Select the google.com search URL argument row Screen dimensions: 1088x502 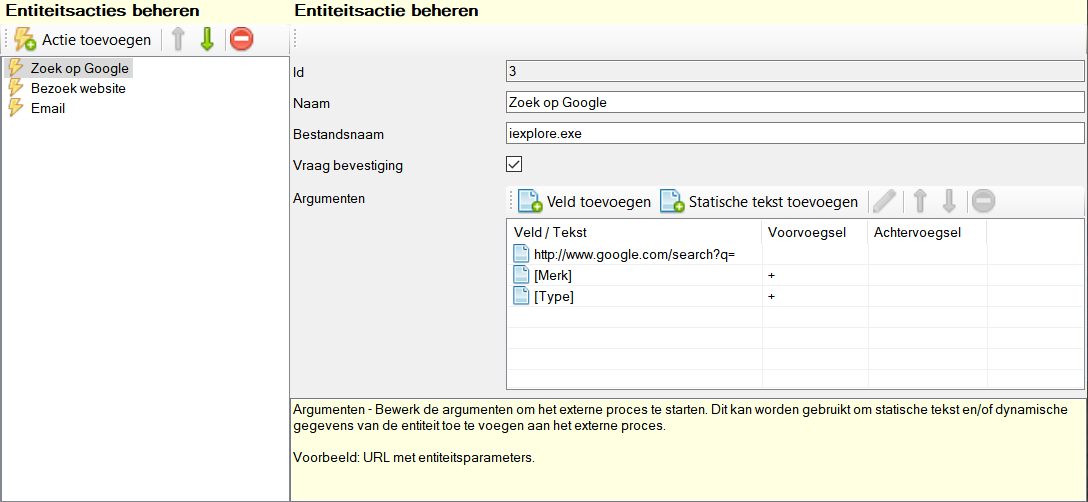coord(634,255)
